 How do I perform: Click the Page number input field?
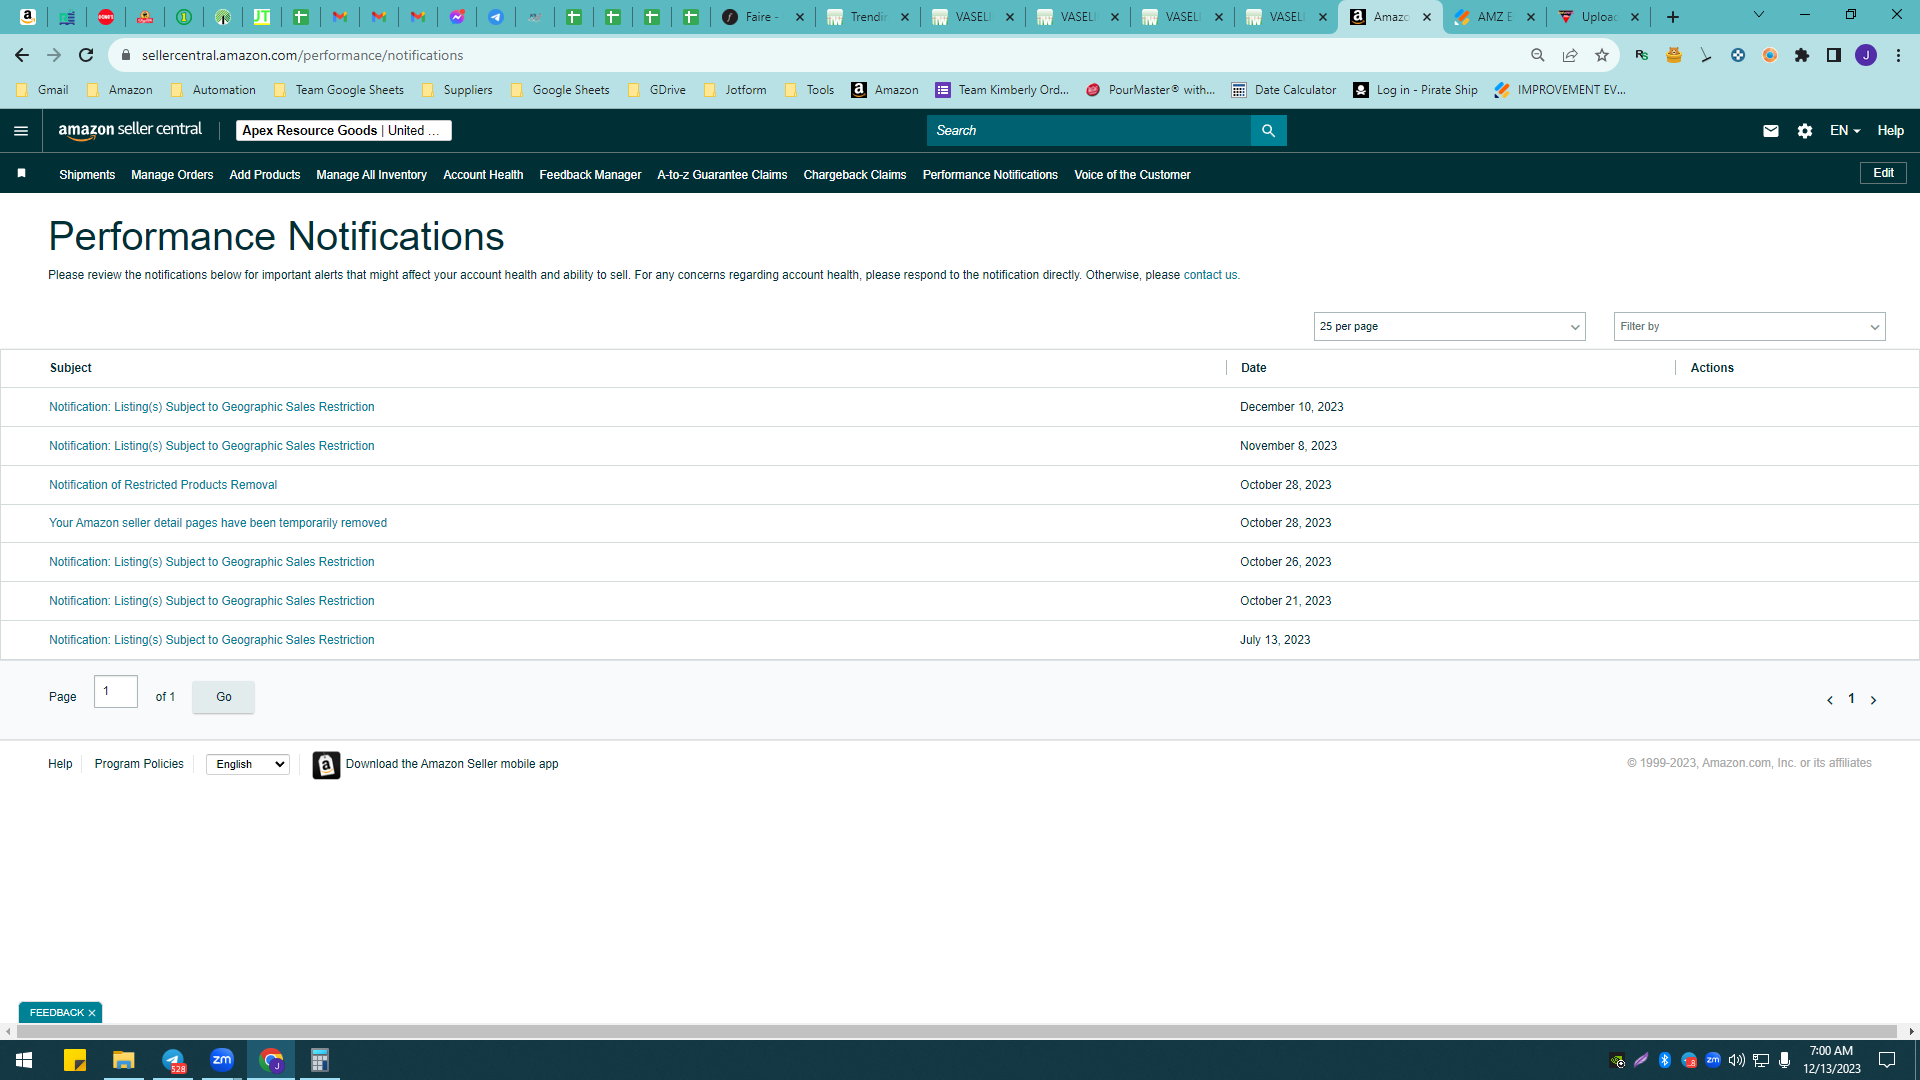[116, 692]
